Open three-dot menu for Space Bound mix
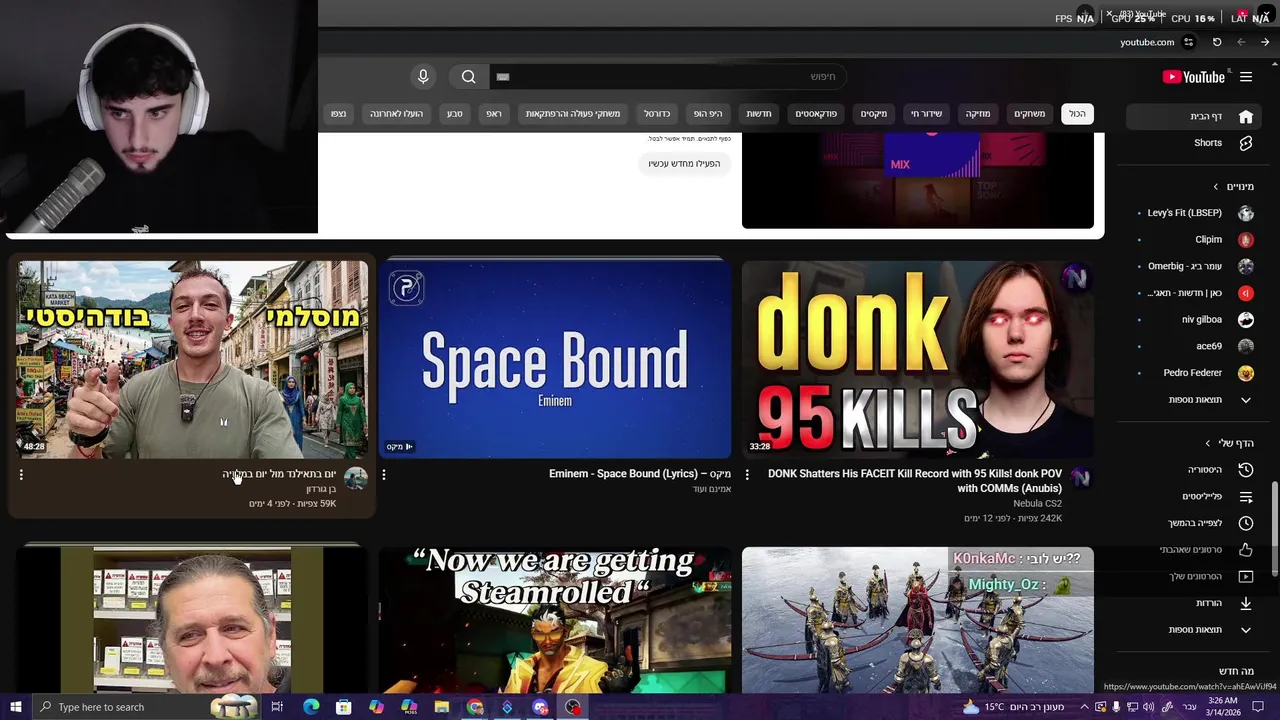The height and width of the screenshot is (720, 1280). click(384, 475)
